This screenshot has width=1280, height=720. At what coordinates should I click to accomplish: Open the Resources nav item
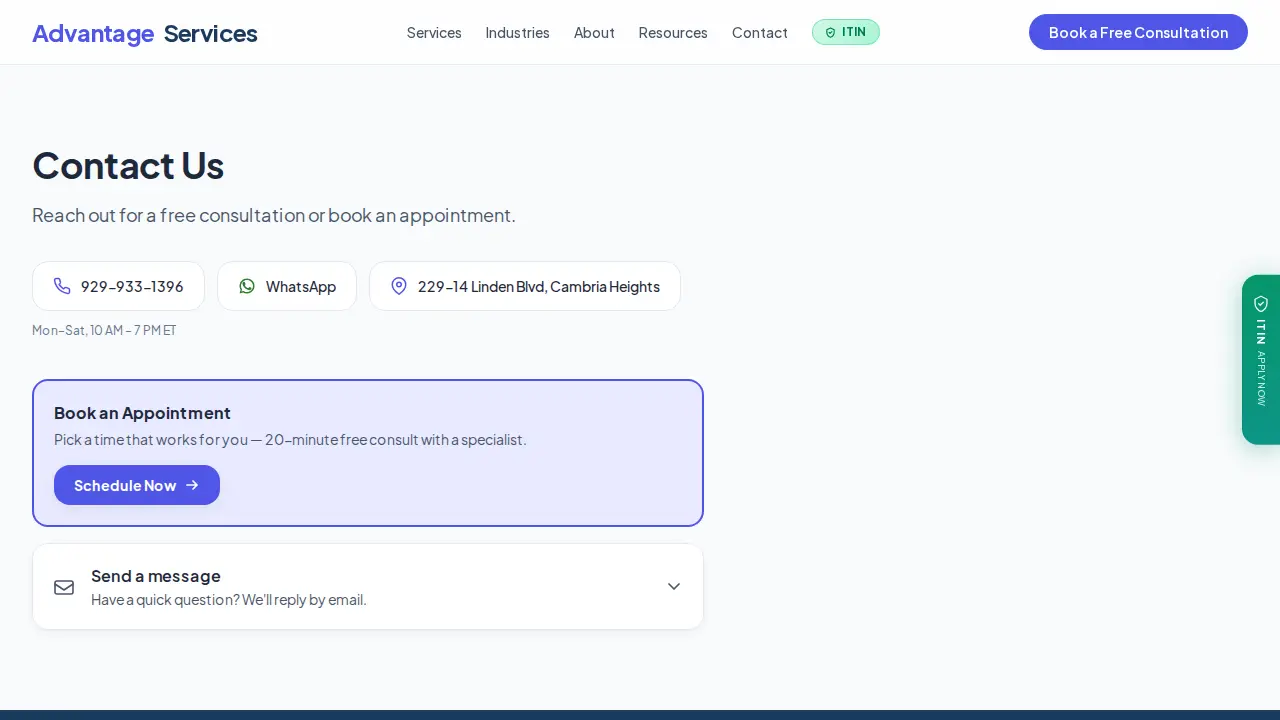(x=673, y=33)
